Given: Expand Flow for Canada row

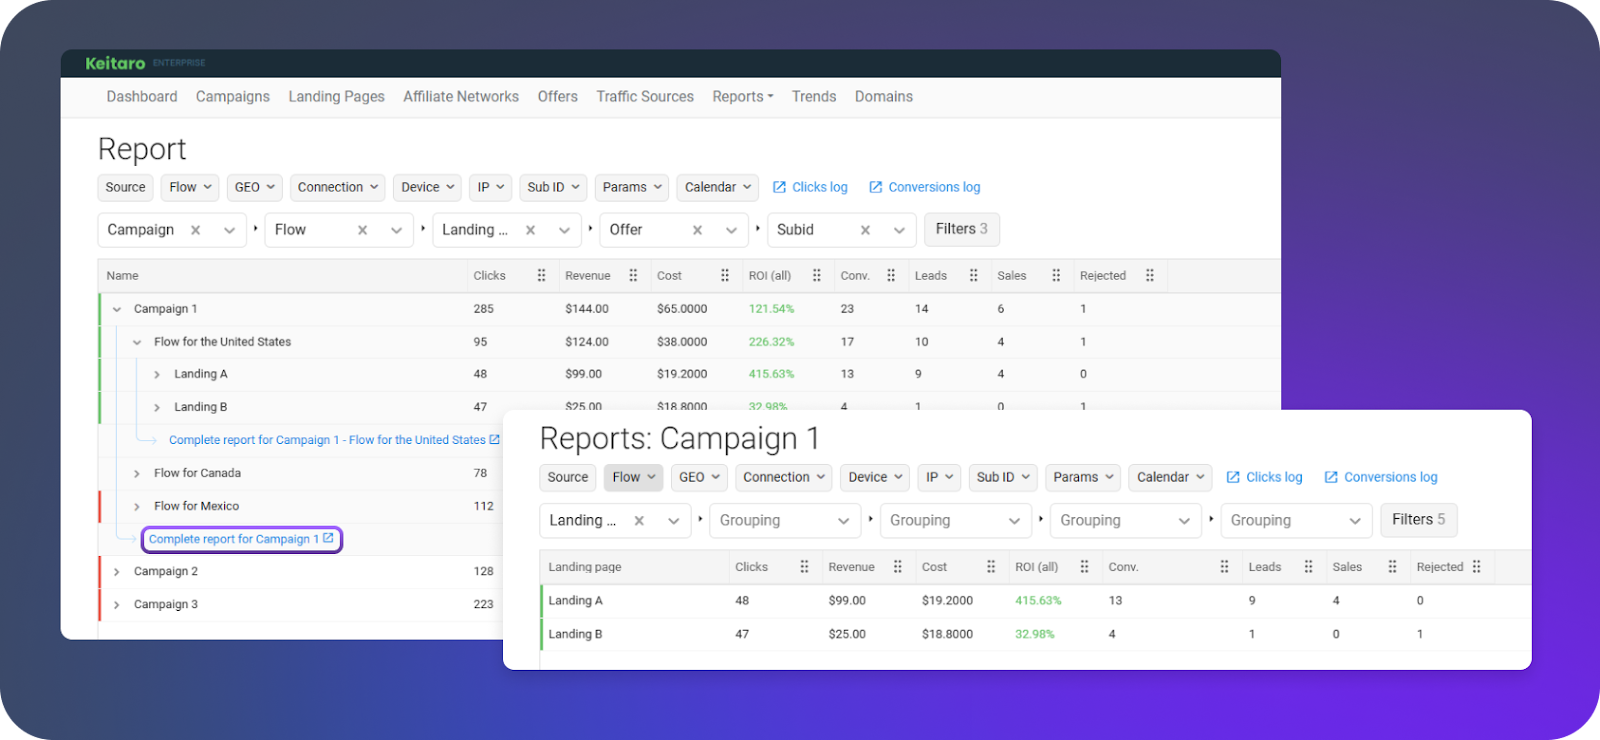Looking at the screenshot, I should (137, 473).
